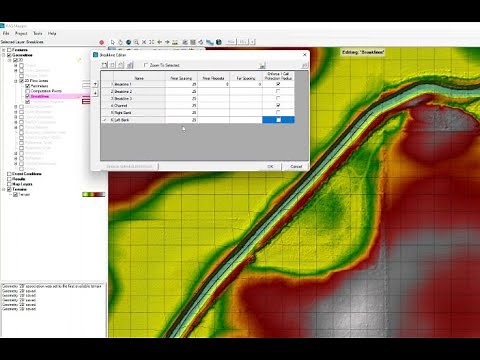Select the 'Breakline 2' name cell
The image size is (480, 360).
coord(139,91)
